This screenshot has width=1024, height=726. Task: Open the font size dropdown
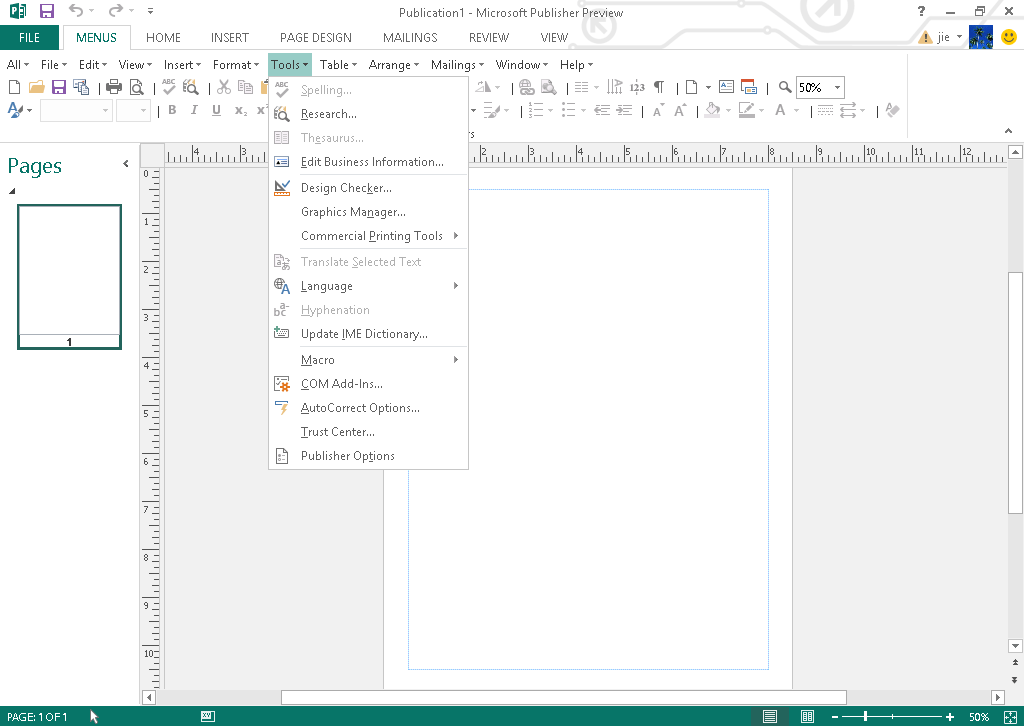pyautogui.click(x=144, y=110)
